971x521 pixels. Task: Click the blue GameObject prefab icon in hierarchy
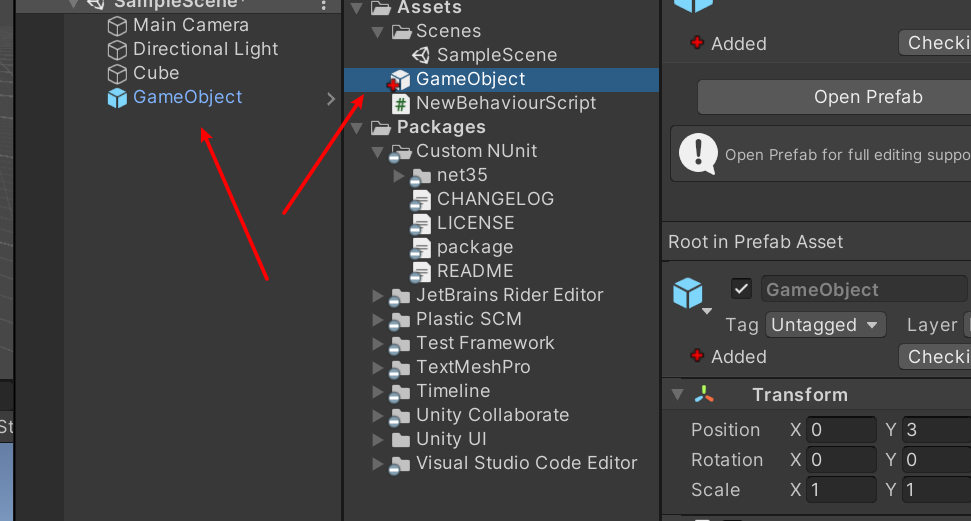(x=117, y=98)
